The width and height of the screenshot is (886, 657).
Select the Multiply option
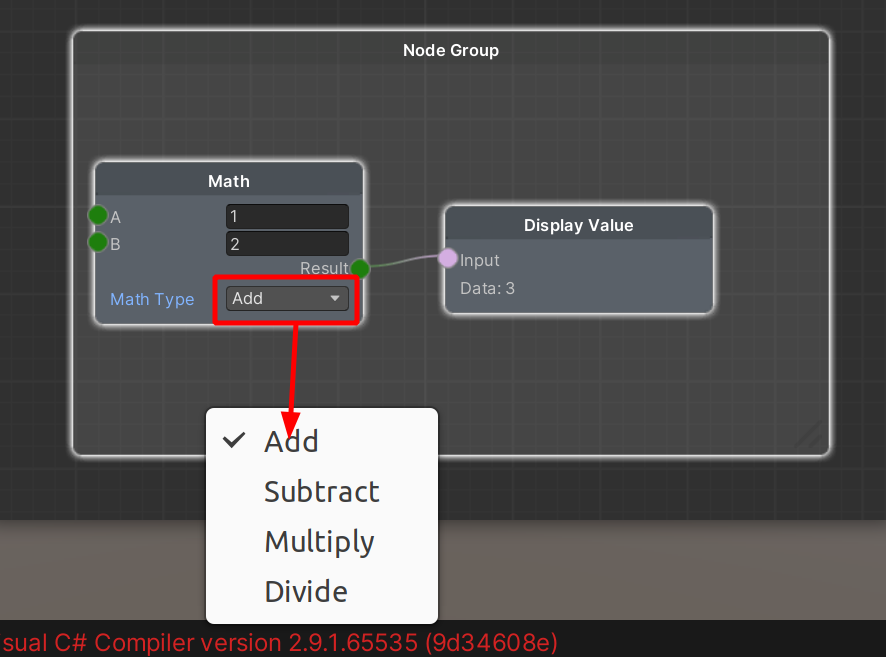point(319,541)
